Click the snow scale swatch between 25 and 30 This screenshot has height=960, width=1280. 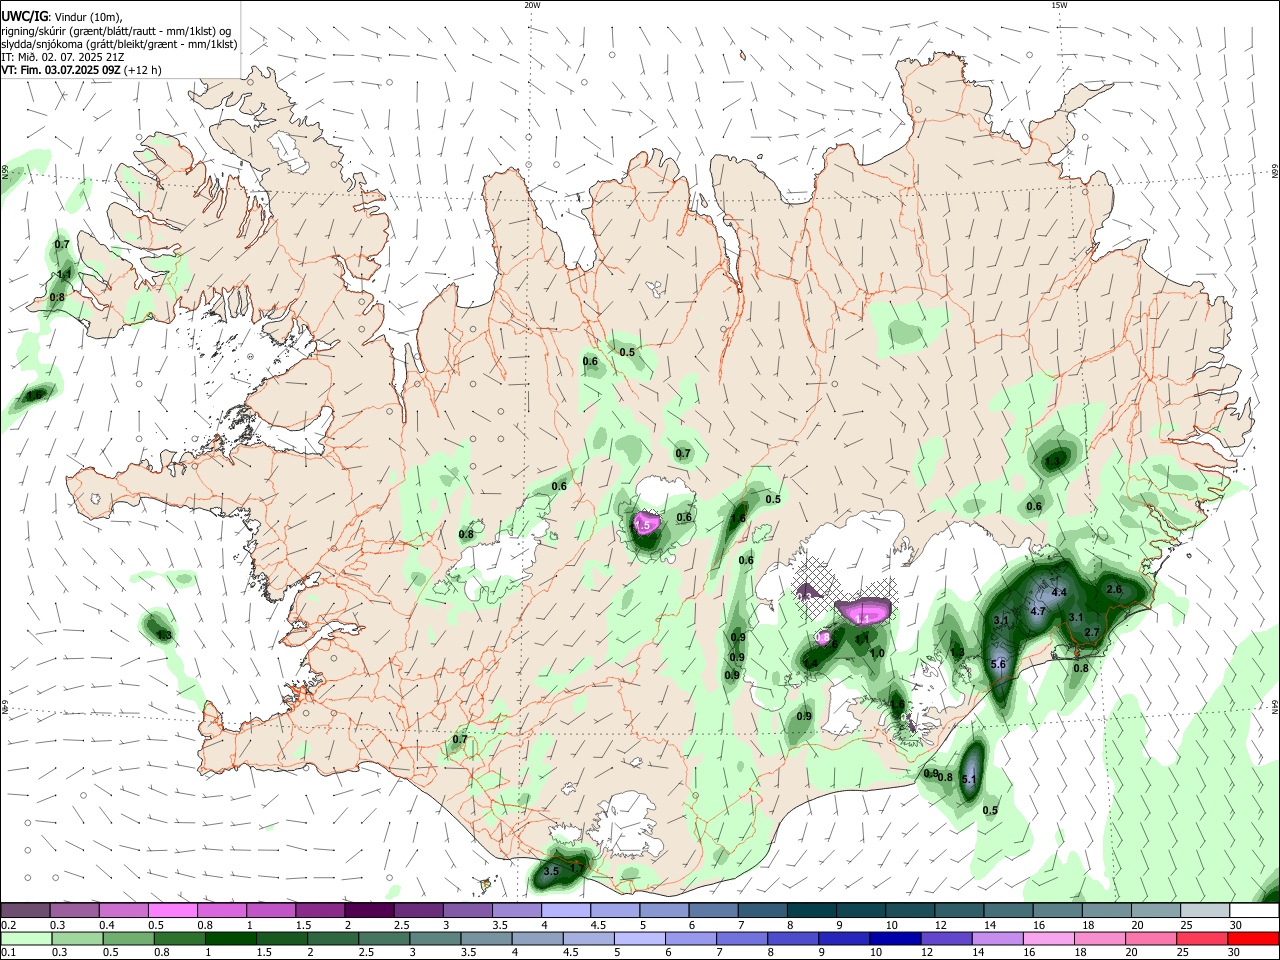coord(1205,911)
